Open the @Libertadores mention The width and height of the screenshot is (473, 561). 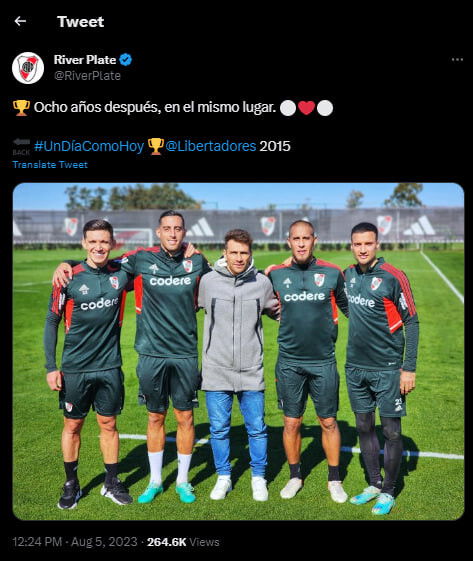coord(211,146)
